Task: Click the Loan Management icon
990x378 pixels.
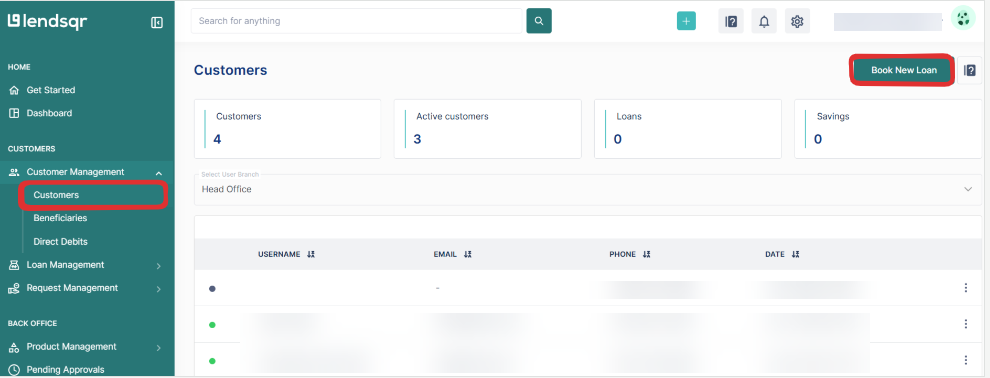Action: (x=14, y=265)
